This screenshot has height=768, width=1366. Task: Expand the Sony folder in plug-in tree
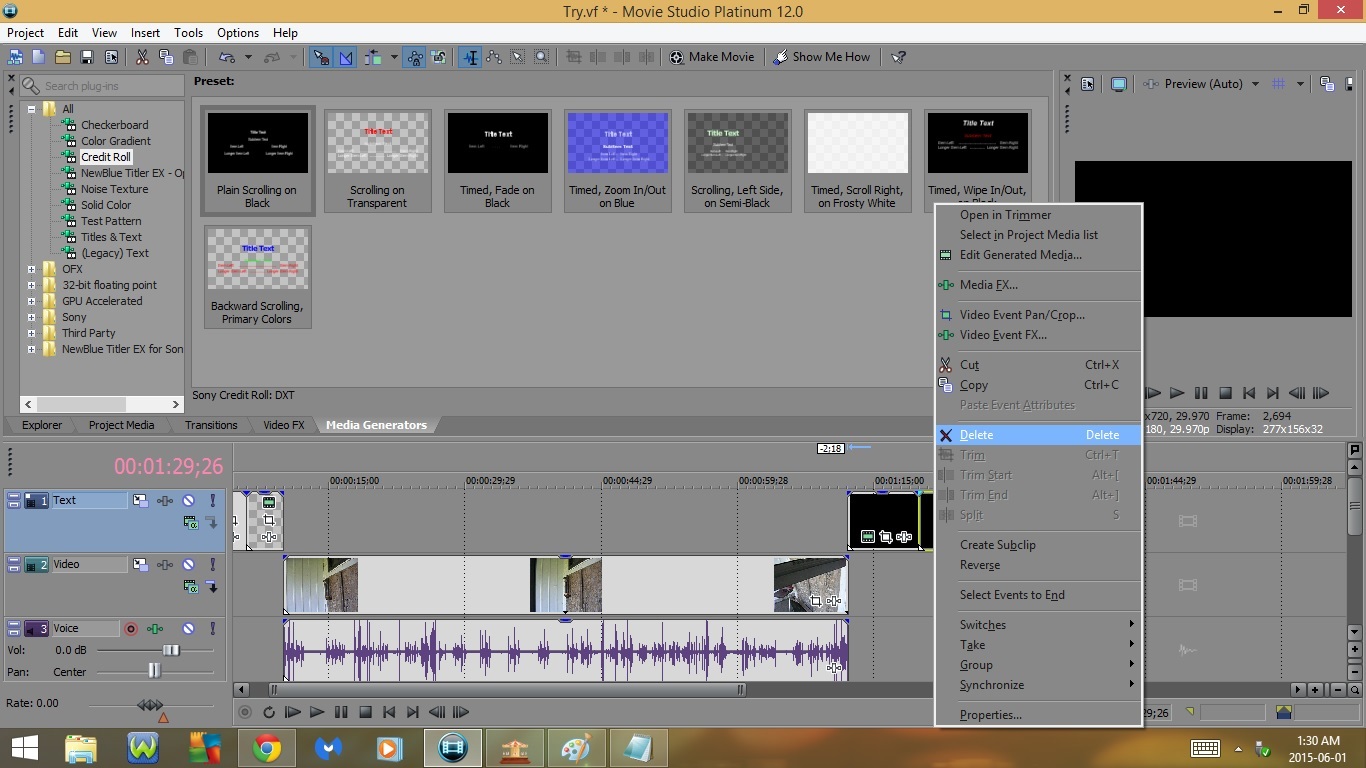coord(31,317)
